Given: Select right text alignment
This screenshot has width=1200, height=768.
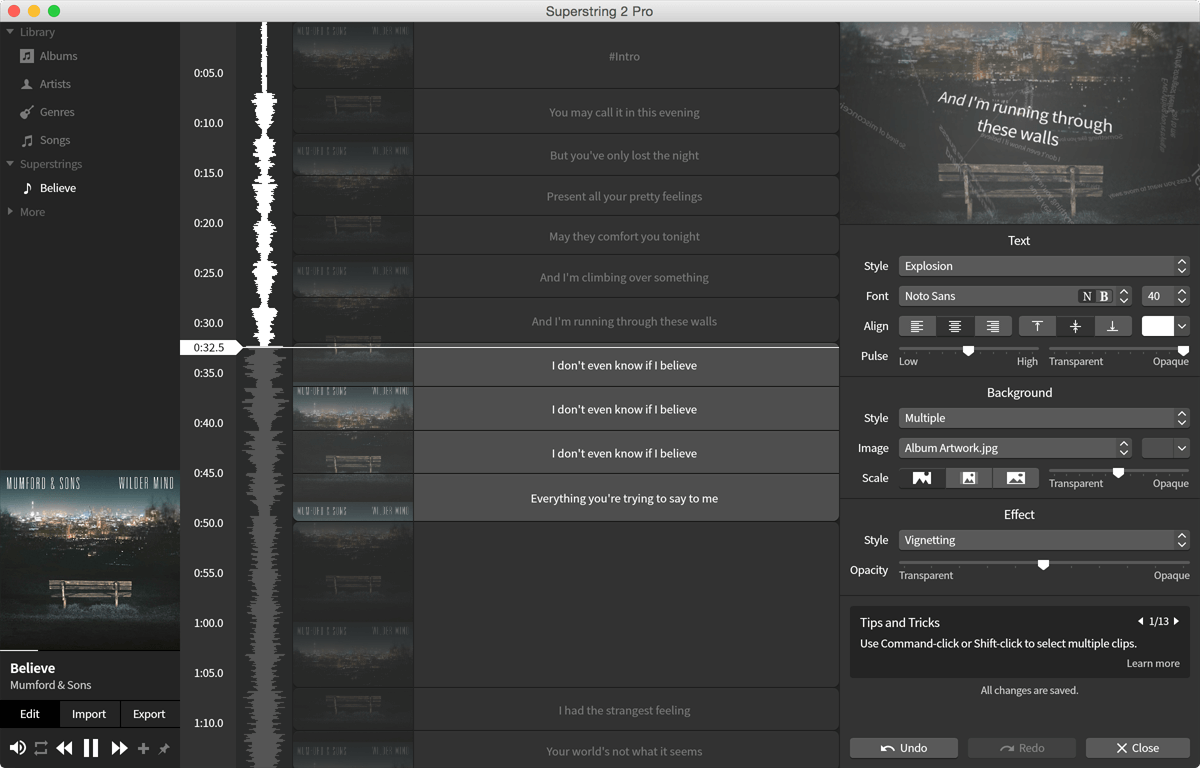Looking at the screenshot, I should 992,326.
